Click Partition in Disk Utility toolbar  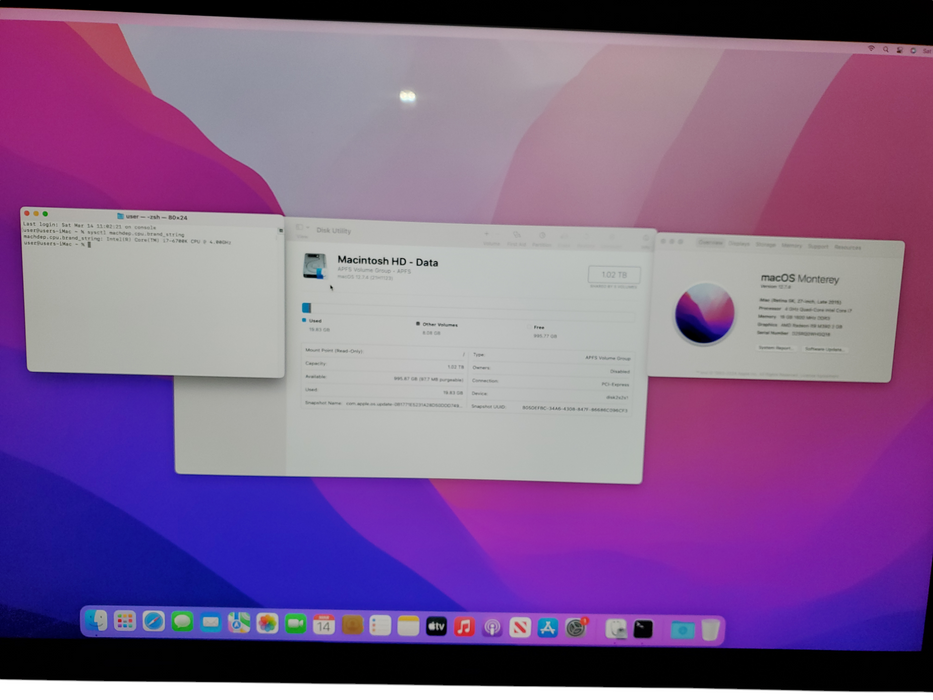pyautogui.click(x=541, y=240)
